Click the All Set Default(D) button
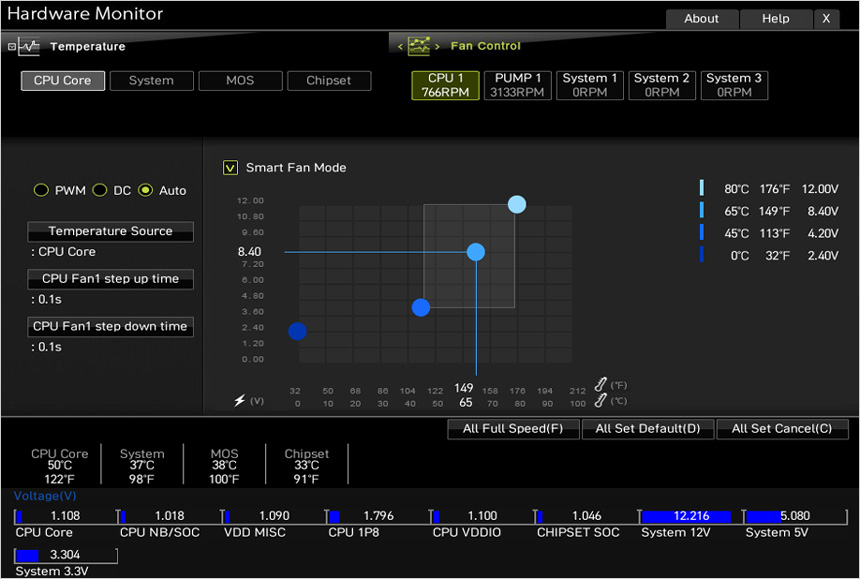 point(648,429)
